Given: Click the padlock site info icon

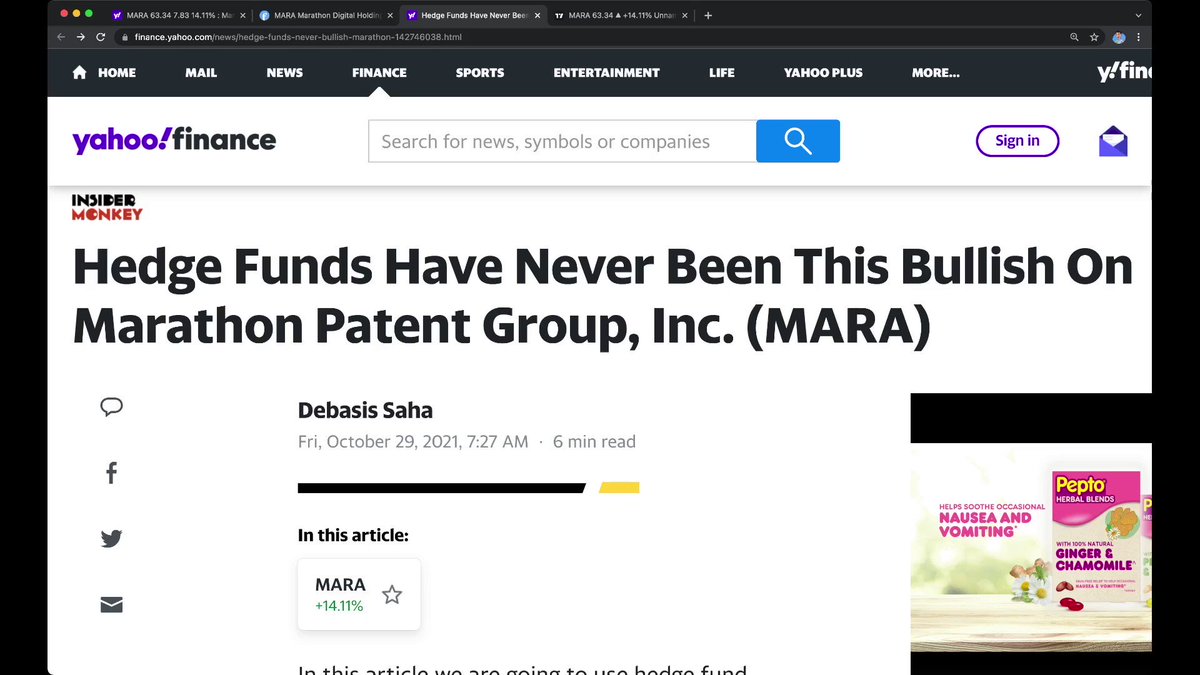Looking at the screenshot, I should tap(125, 37).
